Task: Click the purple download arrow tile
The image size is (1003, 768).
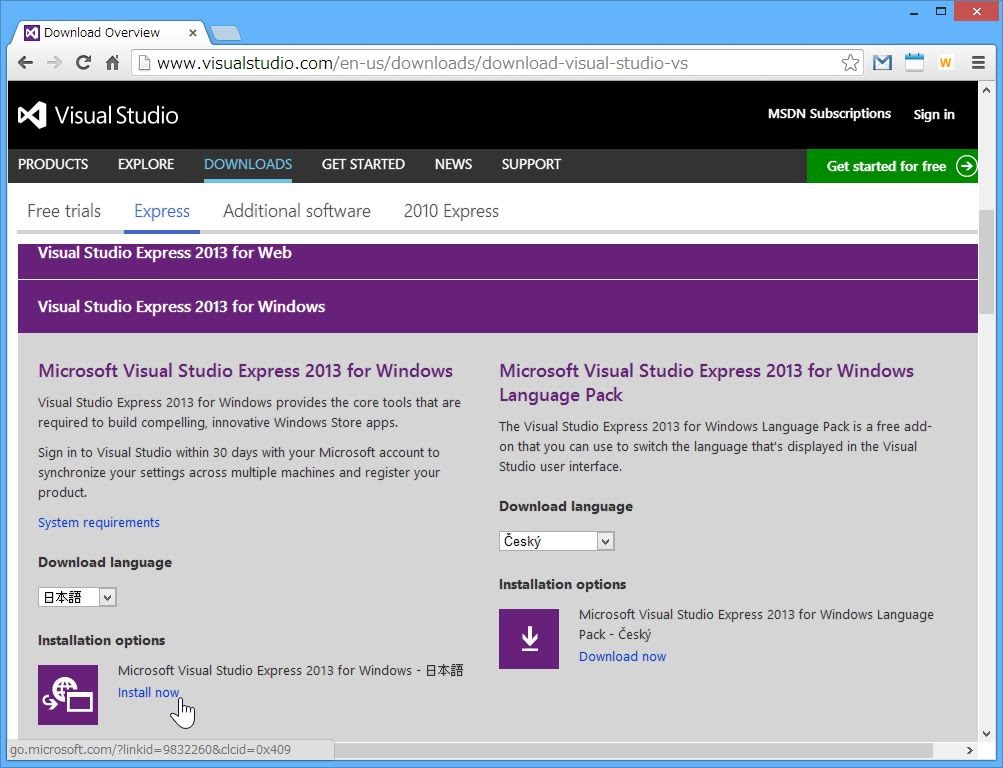Action: tap(529, 638)
